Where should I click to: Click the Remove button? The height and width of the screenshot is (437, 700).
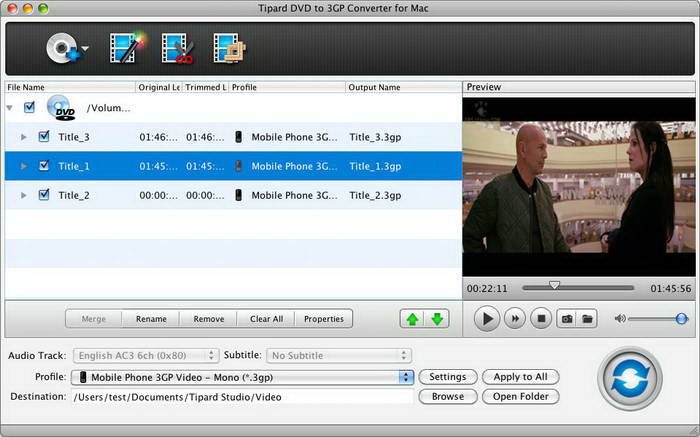click(x=208, y=319)
